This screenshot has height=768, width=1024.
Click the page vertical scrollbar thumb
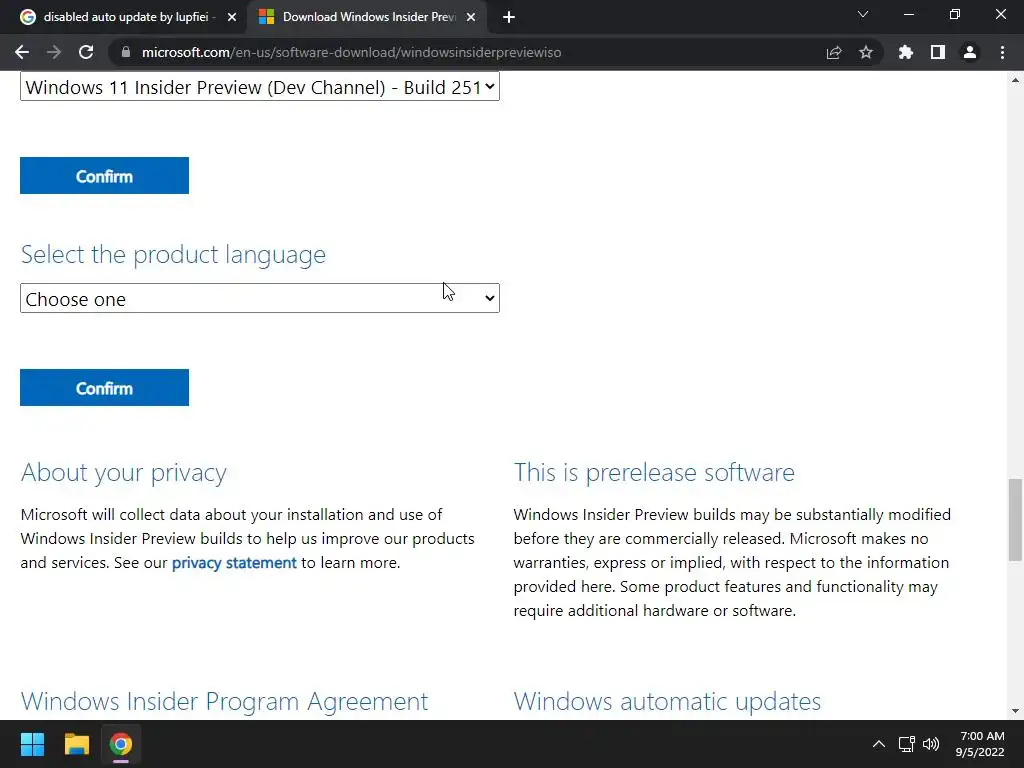[1015, 520]
